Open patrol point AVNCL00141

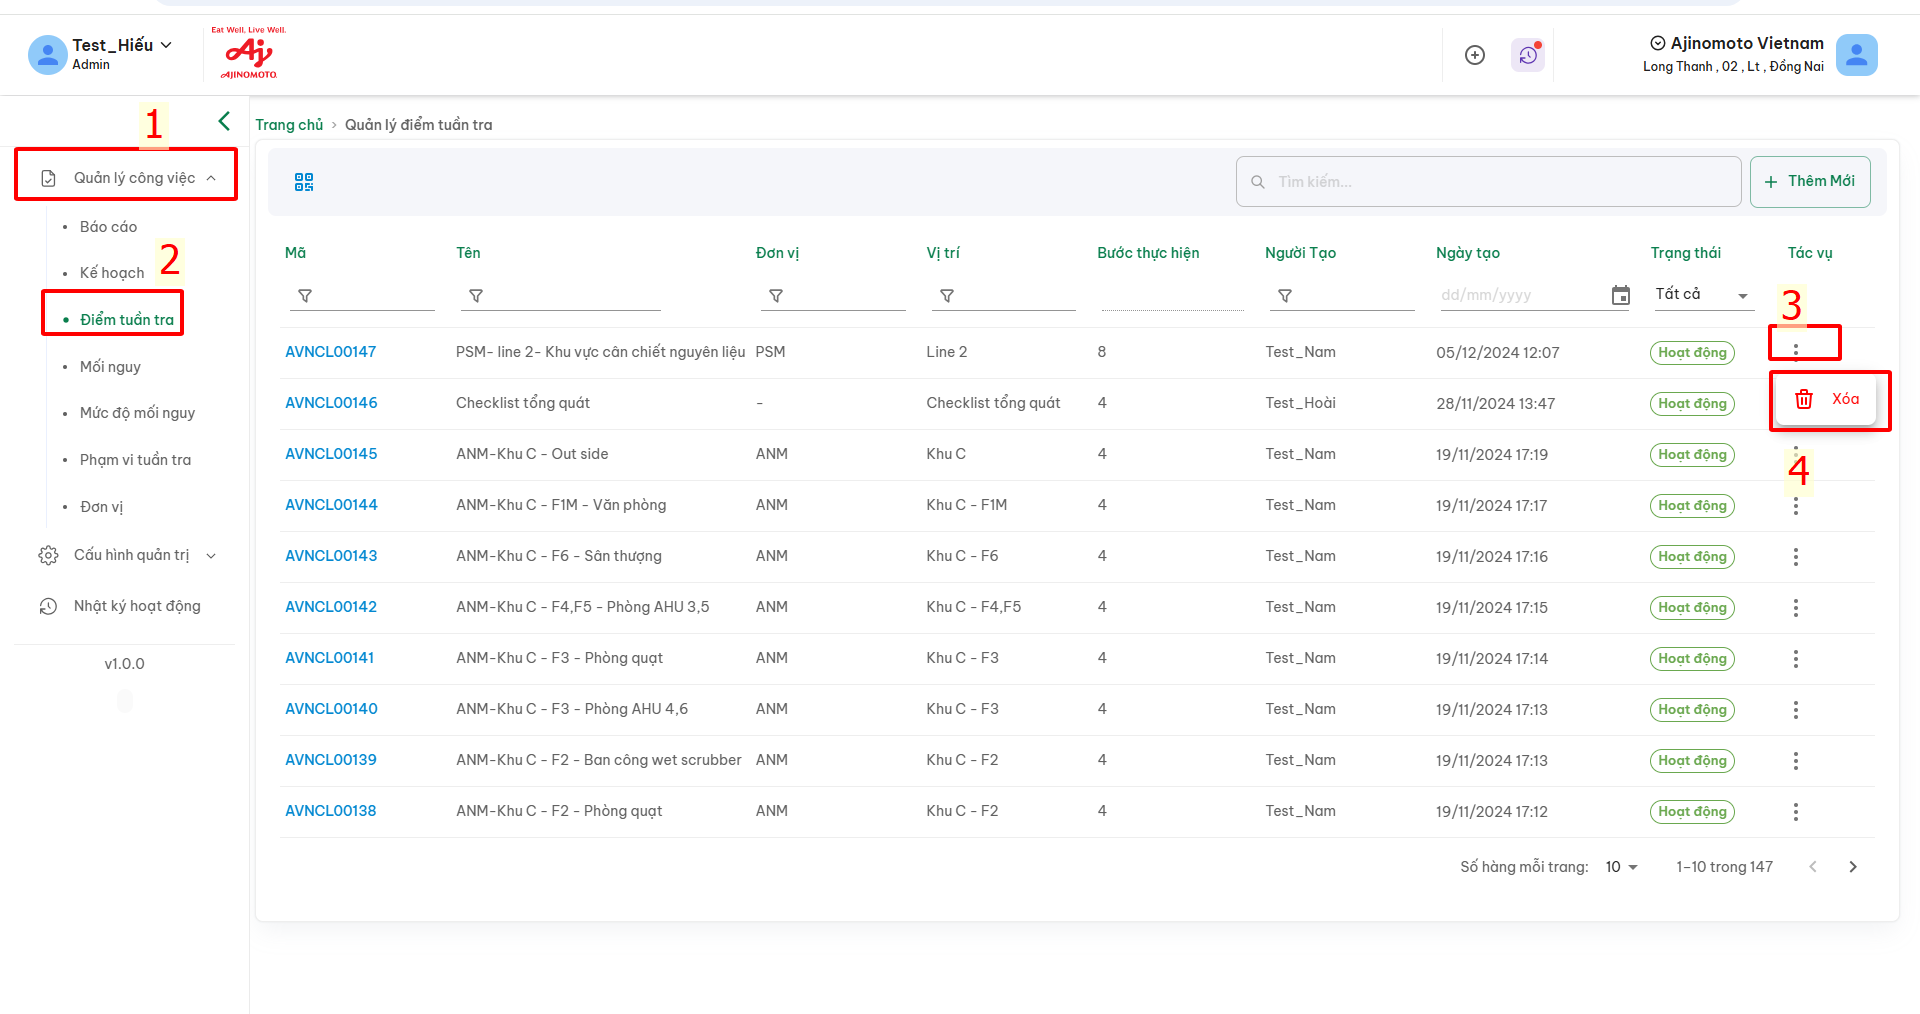330,658
